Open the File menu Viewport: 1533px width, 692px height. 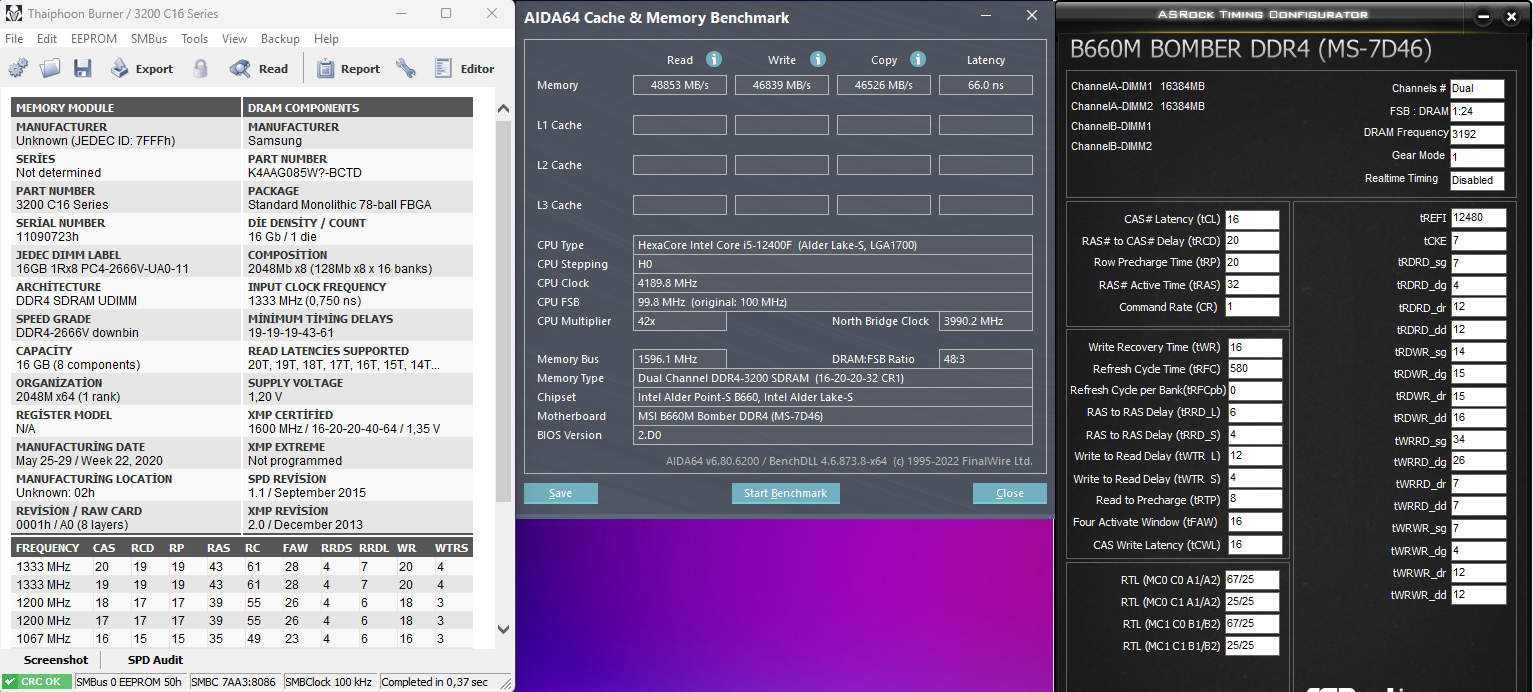coord(14,39)
